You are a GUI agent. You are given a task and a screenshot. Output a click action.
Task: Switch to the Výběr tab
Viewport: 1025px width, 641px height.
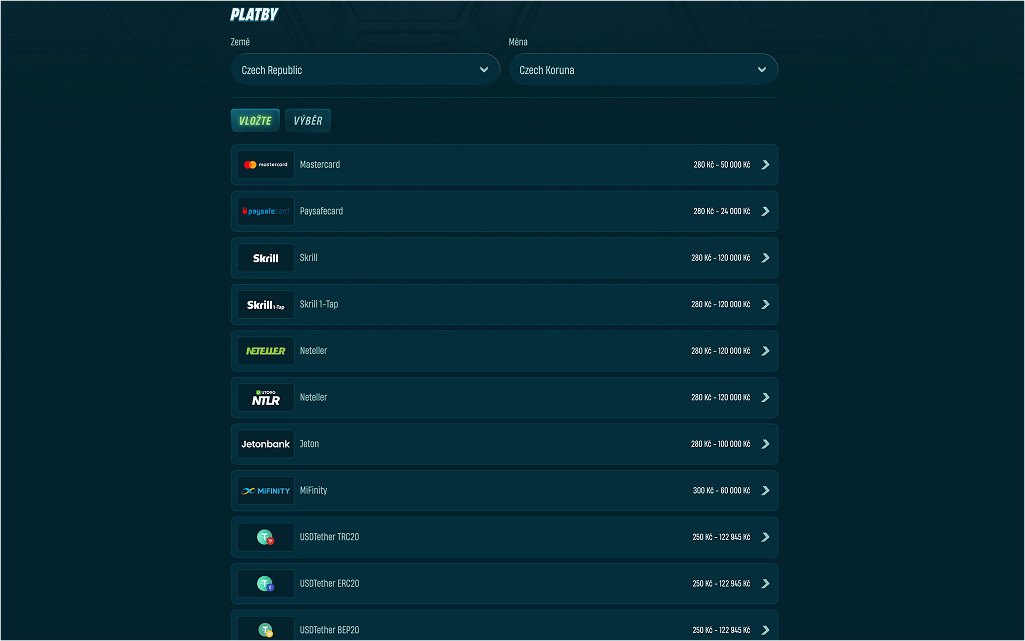tap(308, 120)
